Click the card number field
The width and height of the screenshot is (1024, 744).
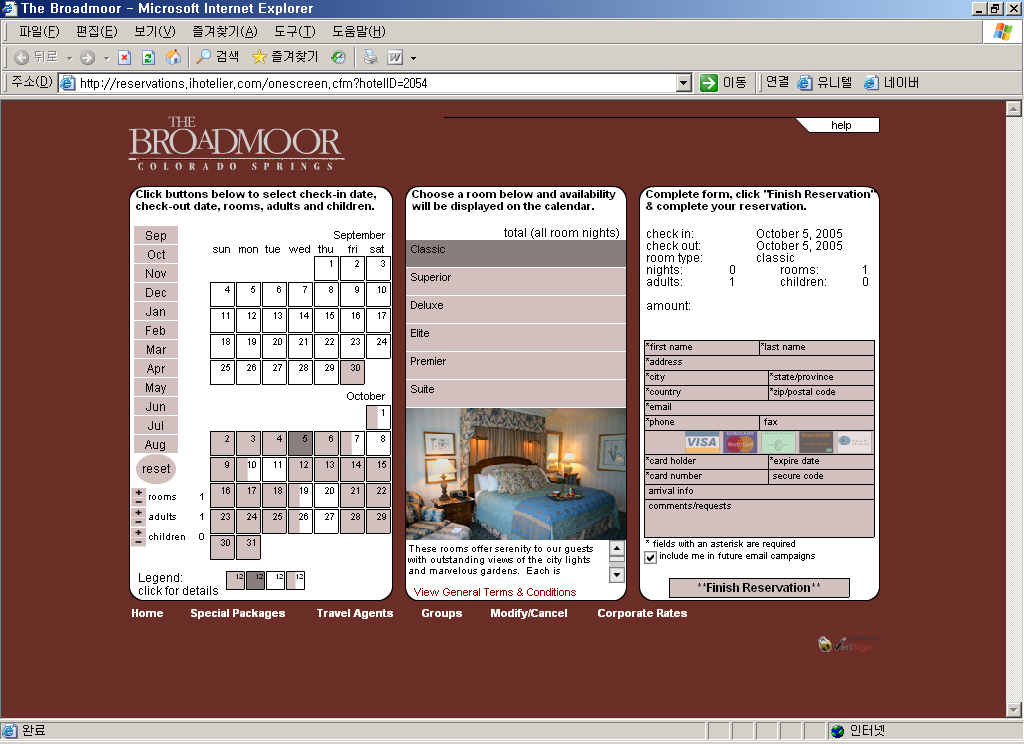pyautogui.click(x=706, y=477)
